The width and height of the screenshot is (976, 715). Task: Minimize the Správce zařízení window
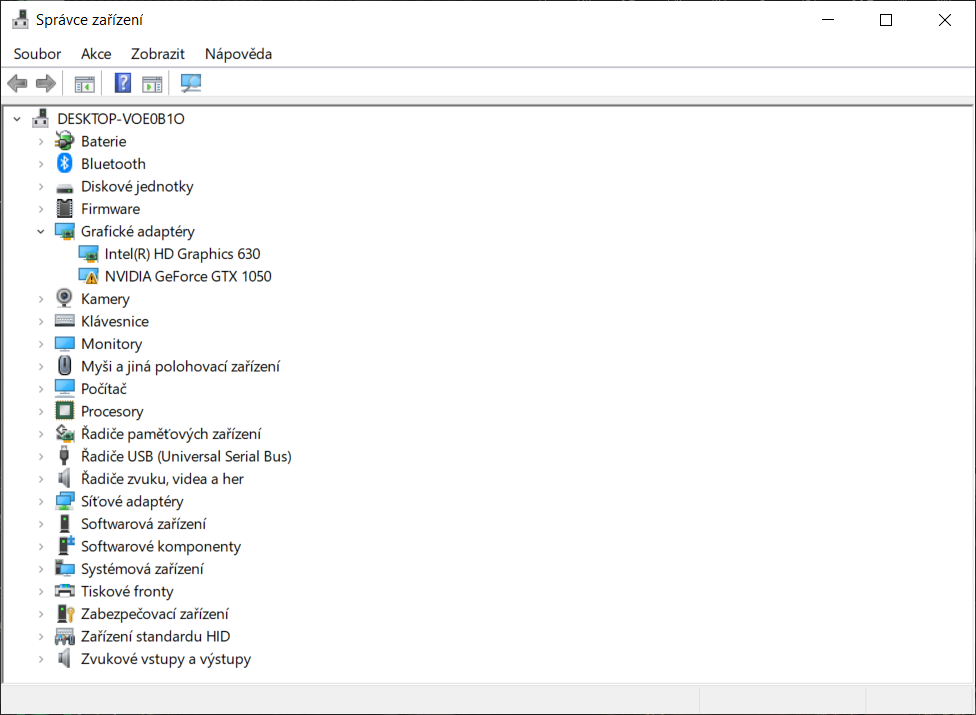(x=828, y=20)
